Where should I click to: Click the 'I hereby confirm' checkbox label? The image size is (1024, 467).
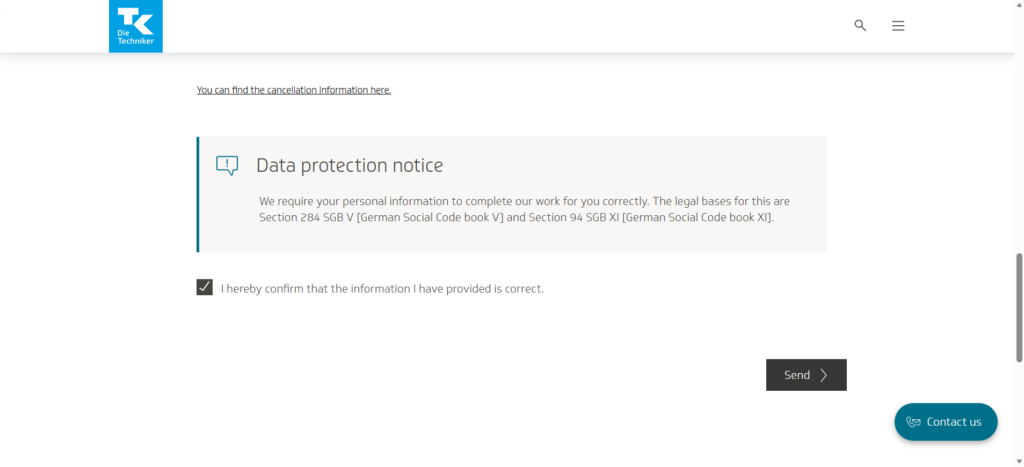[382, 289]
